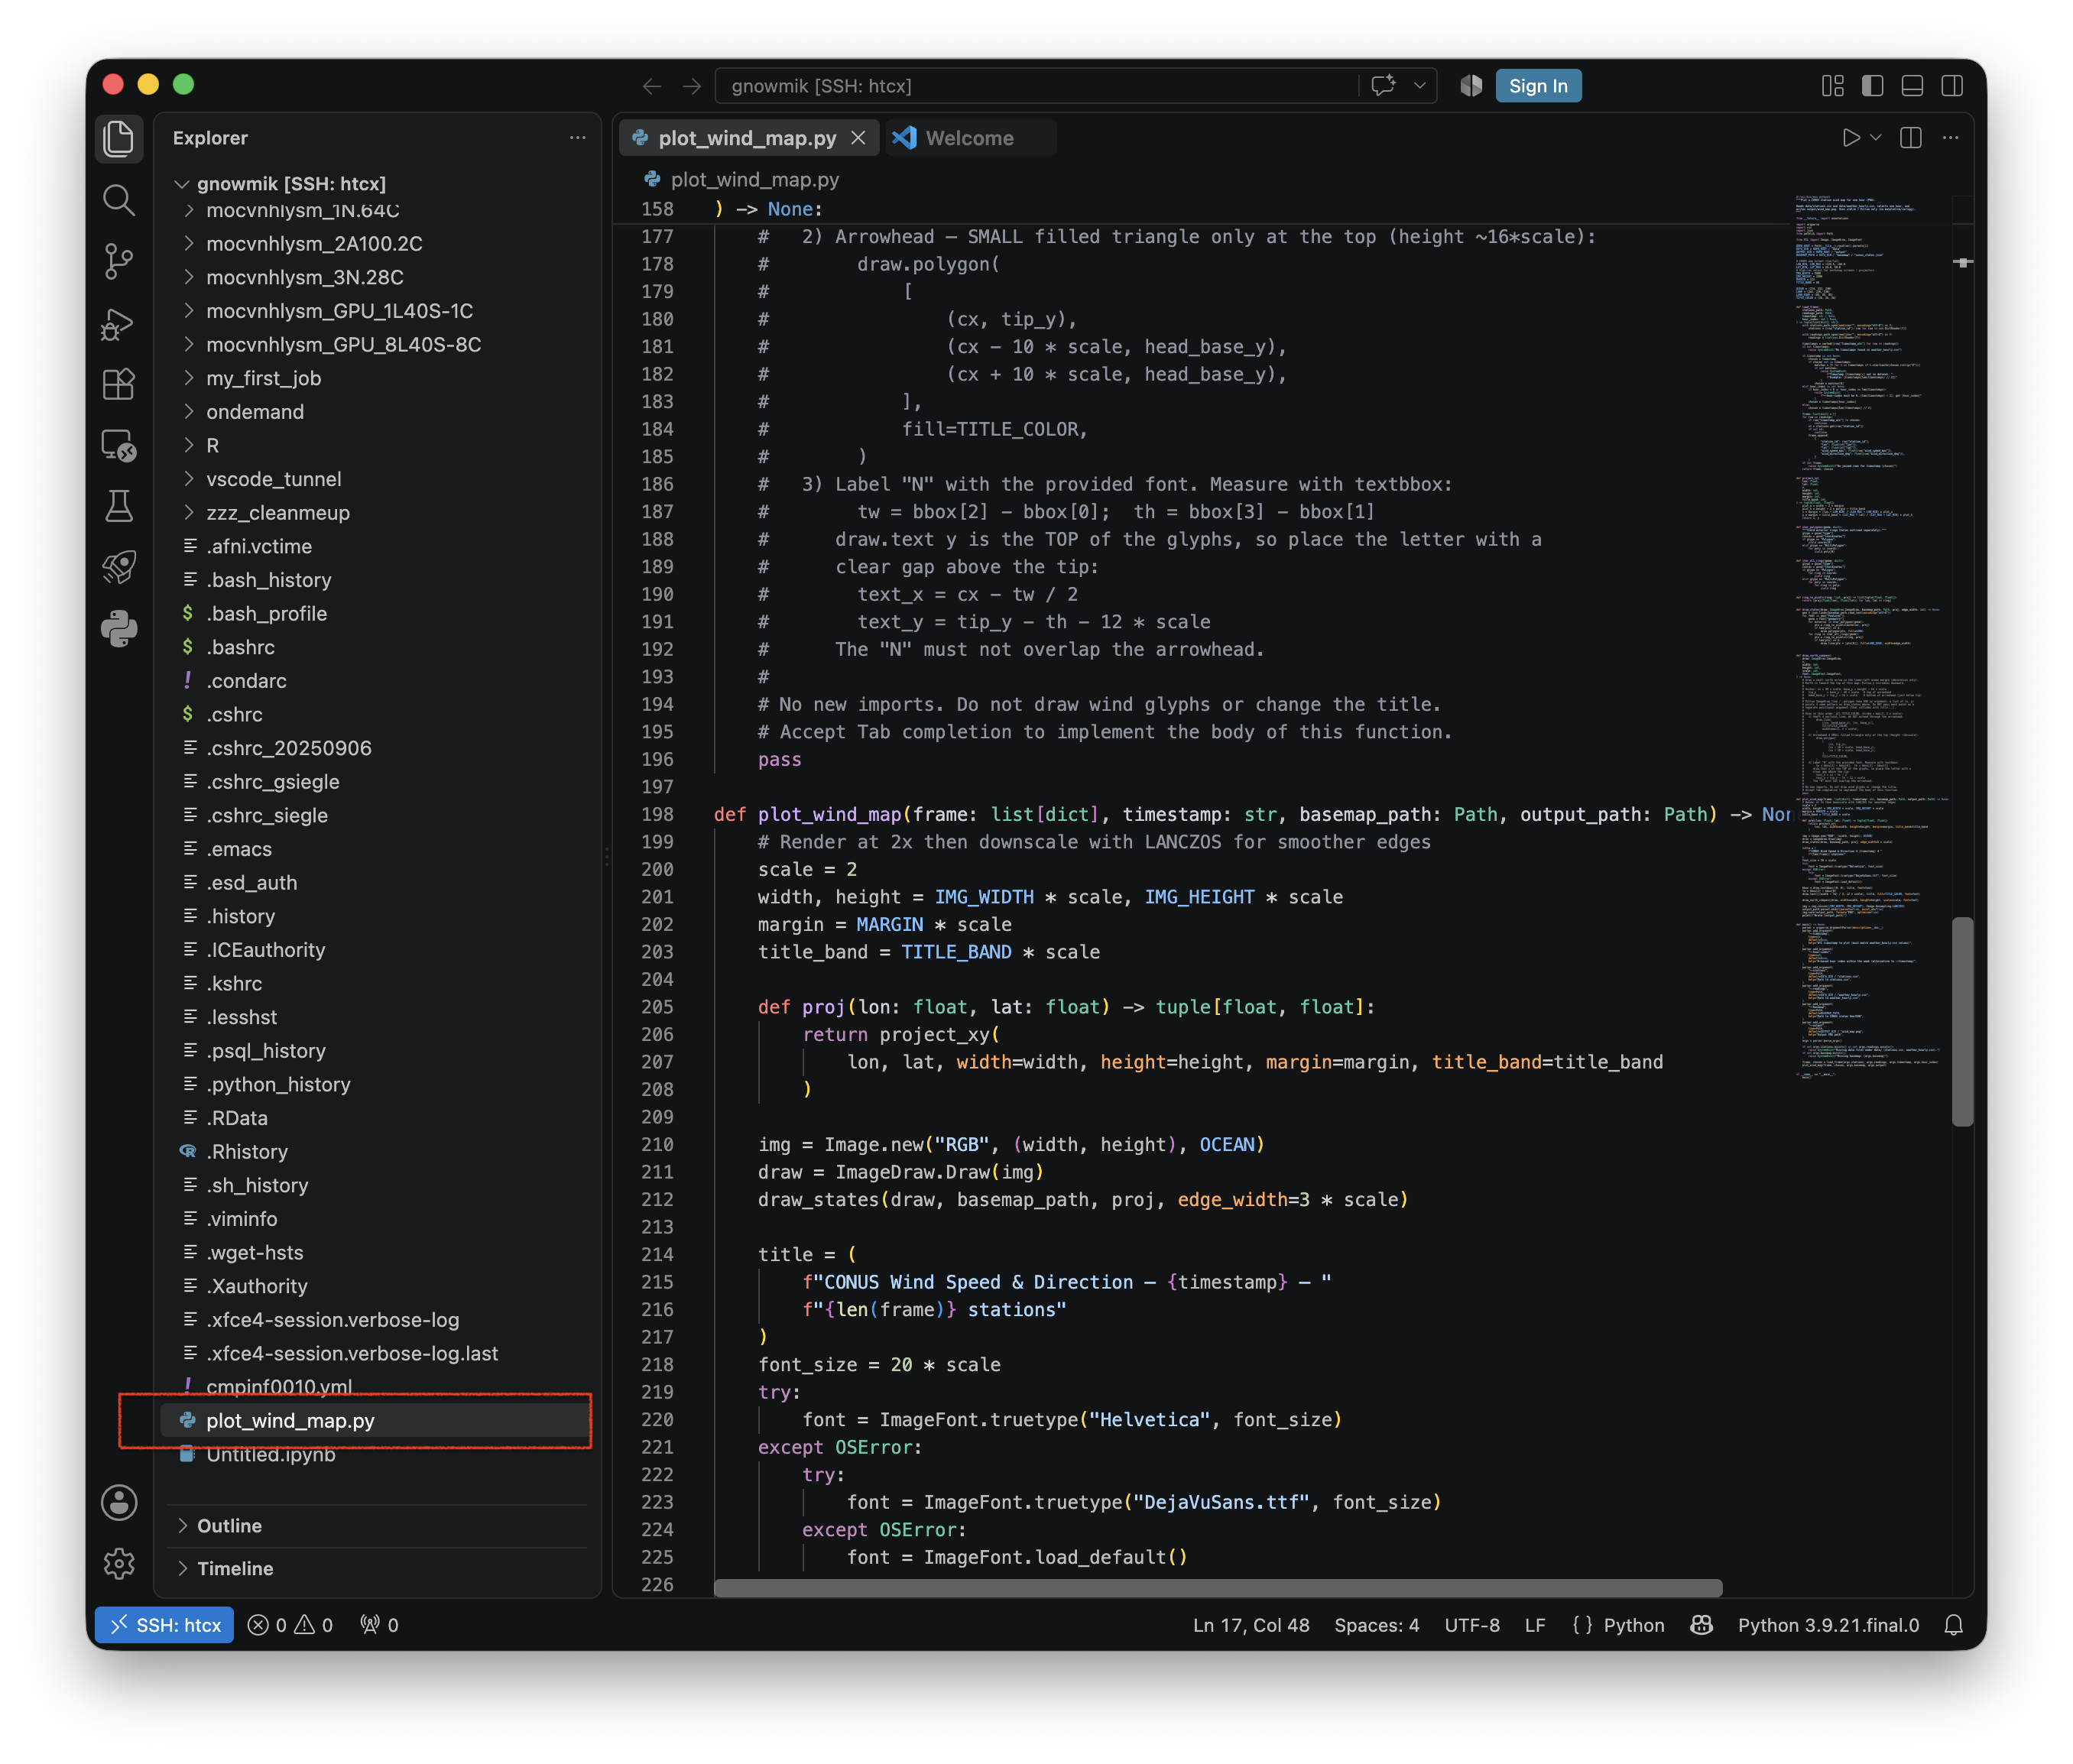Viewport: 2073px width, 1764px height.
Task: Split the editor right
Action: 1911,138
